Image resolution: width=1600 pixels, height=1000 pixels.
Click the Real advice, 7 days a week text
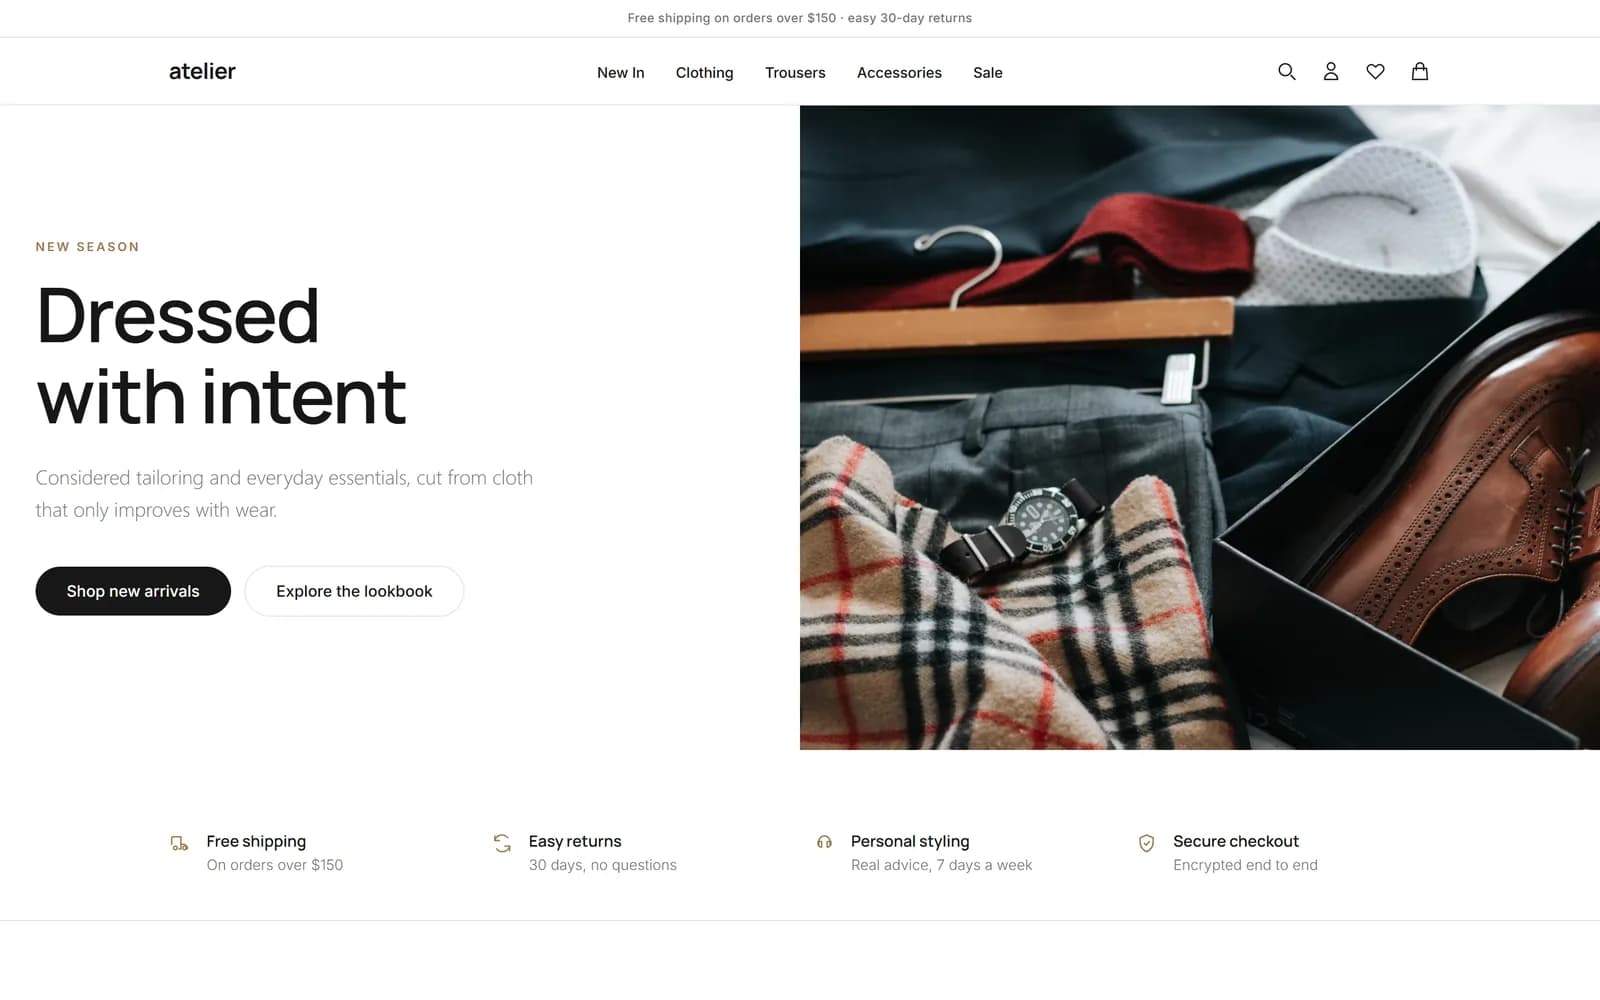tap(941, 865)
